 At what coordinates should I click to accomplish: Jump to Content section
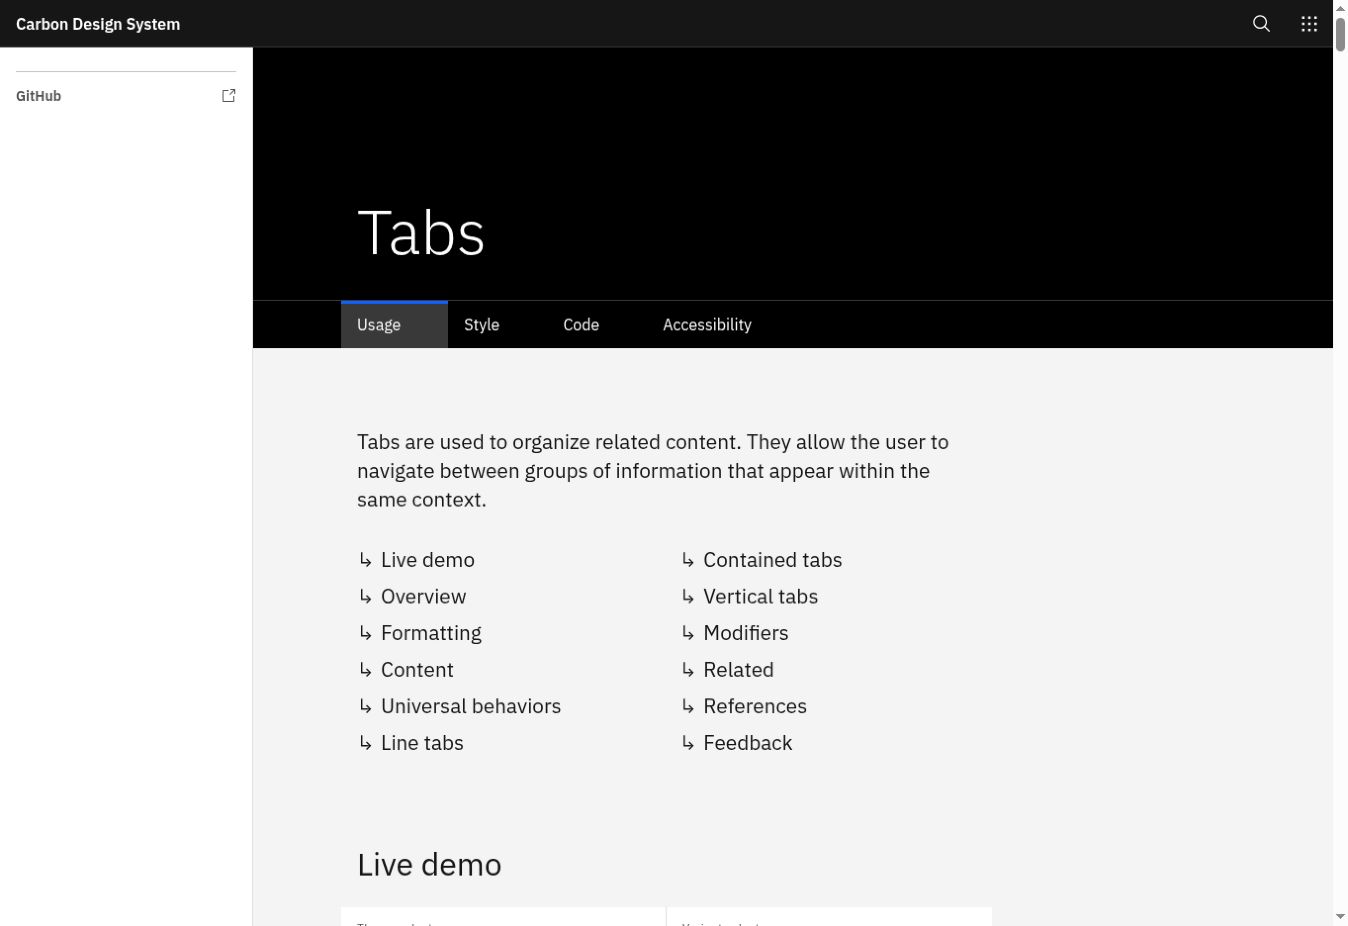click(417, 670)
